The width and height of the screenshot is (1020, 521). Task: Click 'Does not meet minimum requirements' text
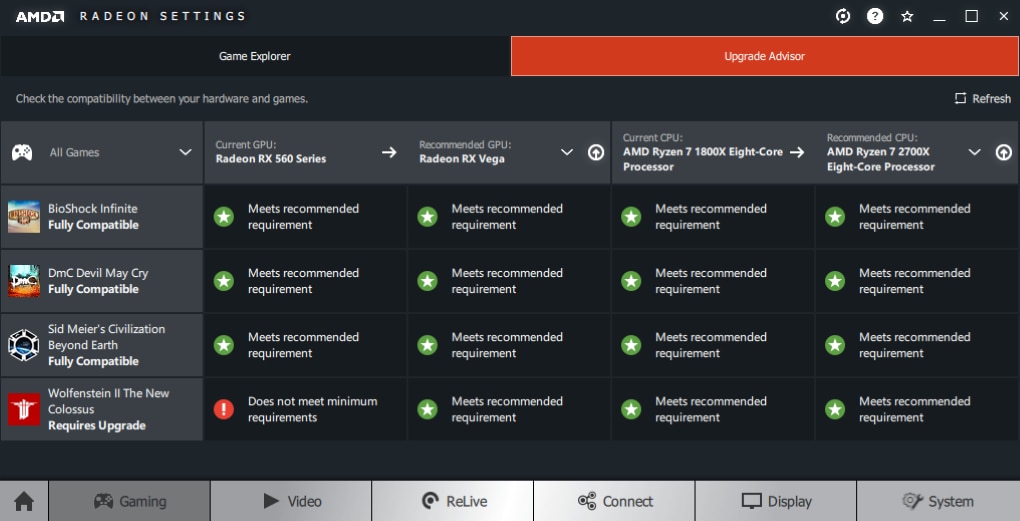point(312,409)
